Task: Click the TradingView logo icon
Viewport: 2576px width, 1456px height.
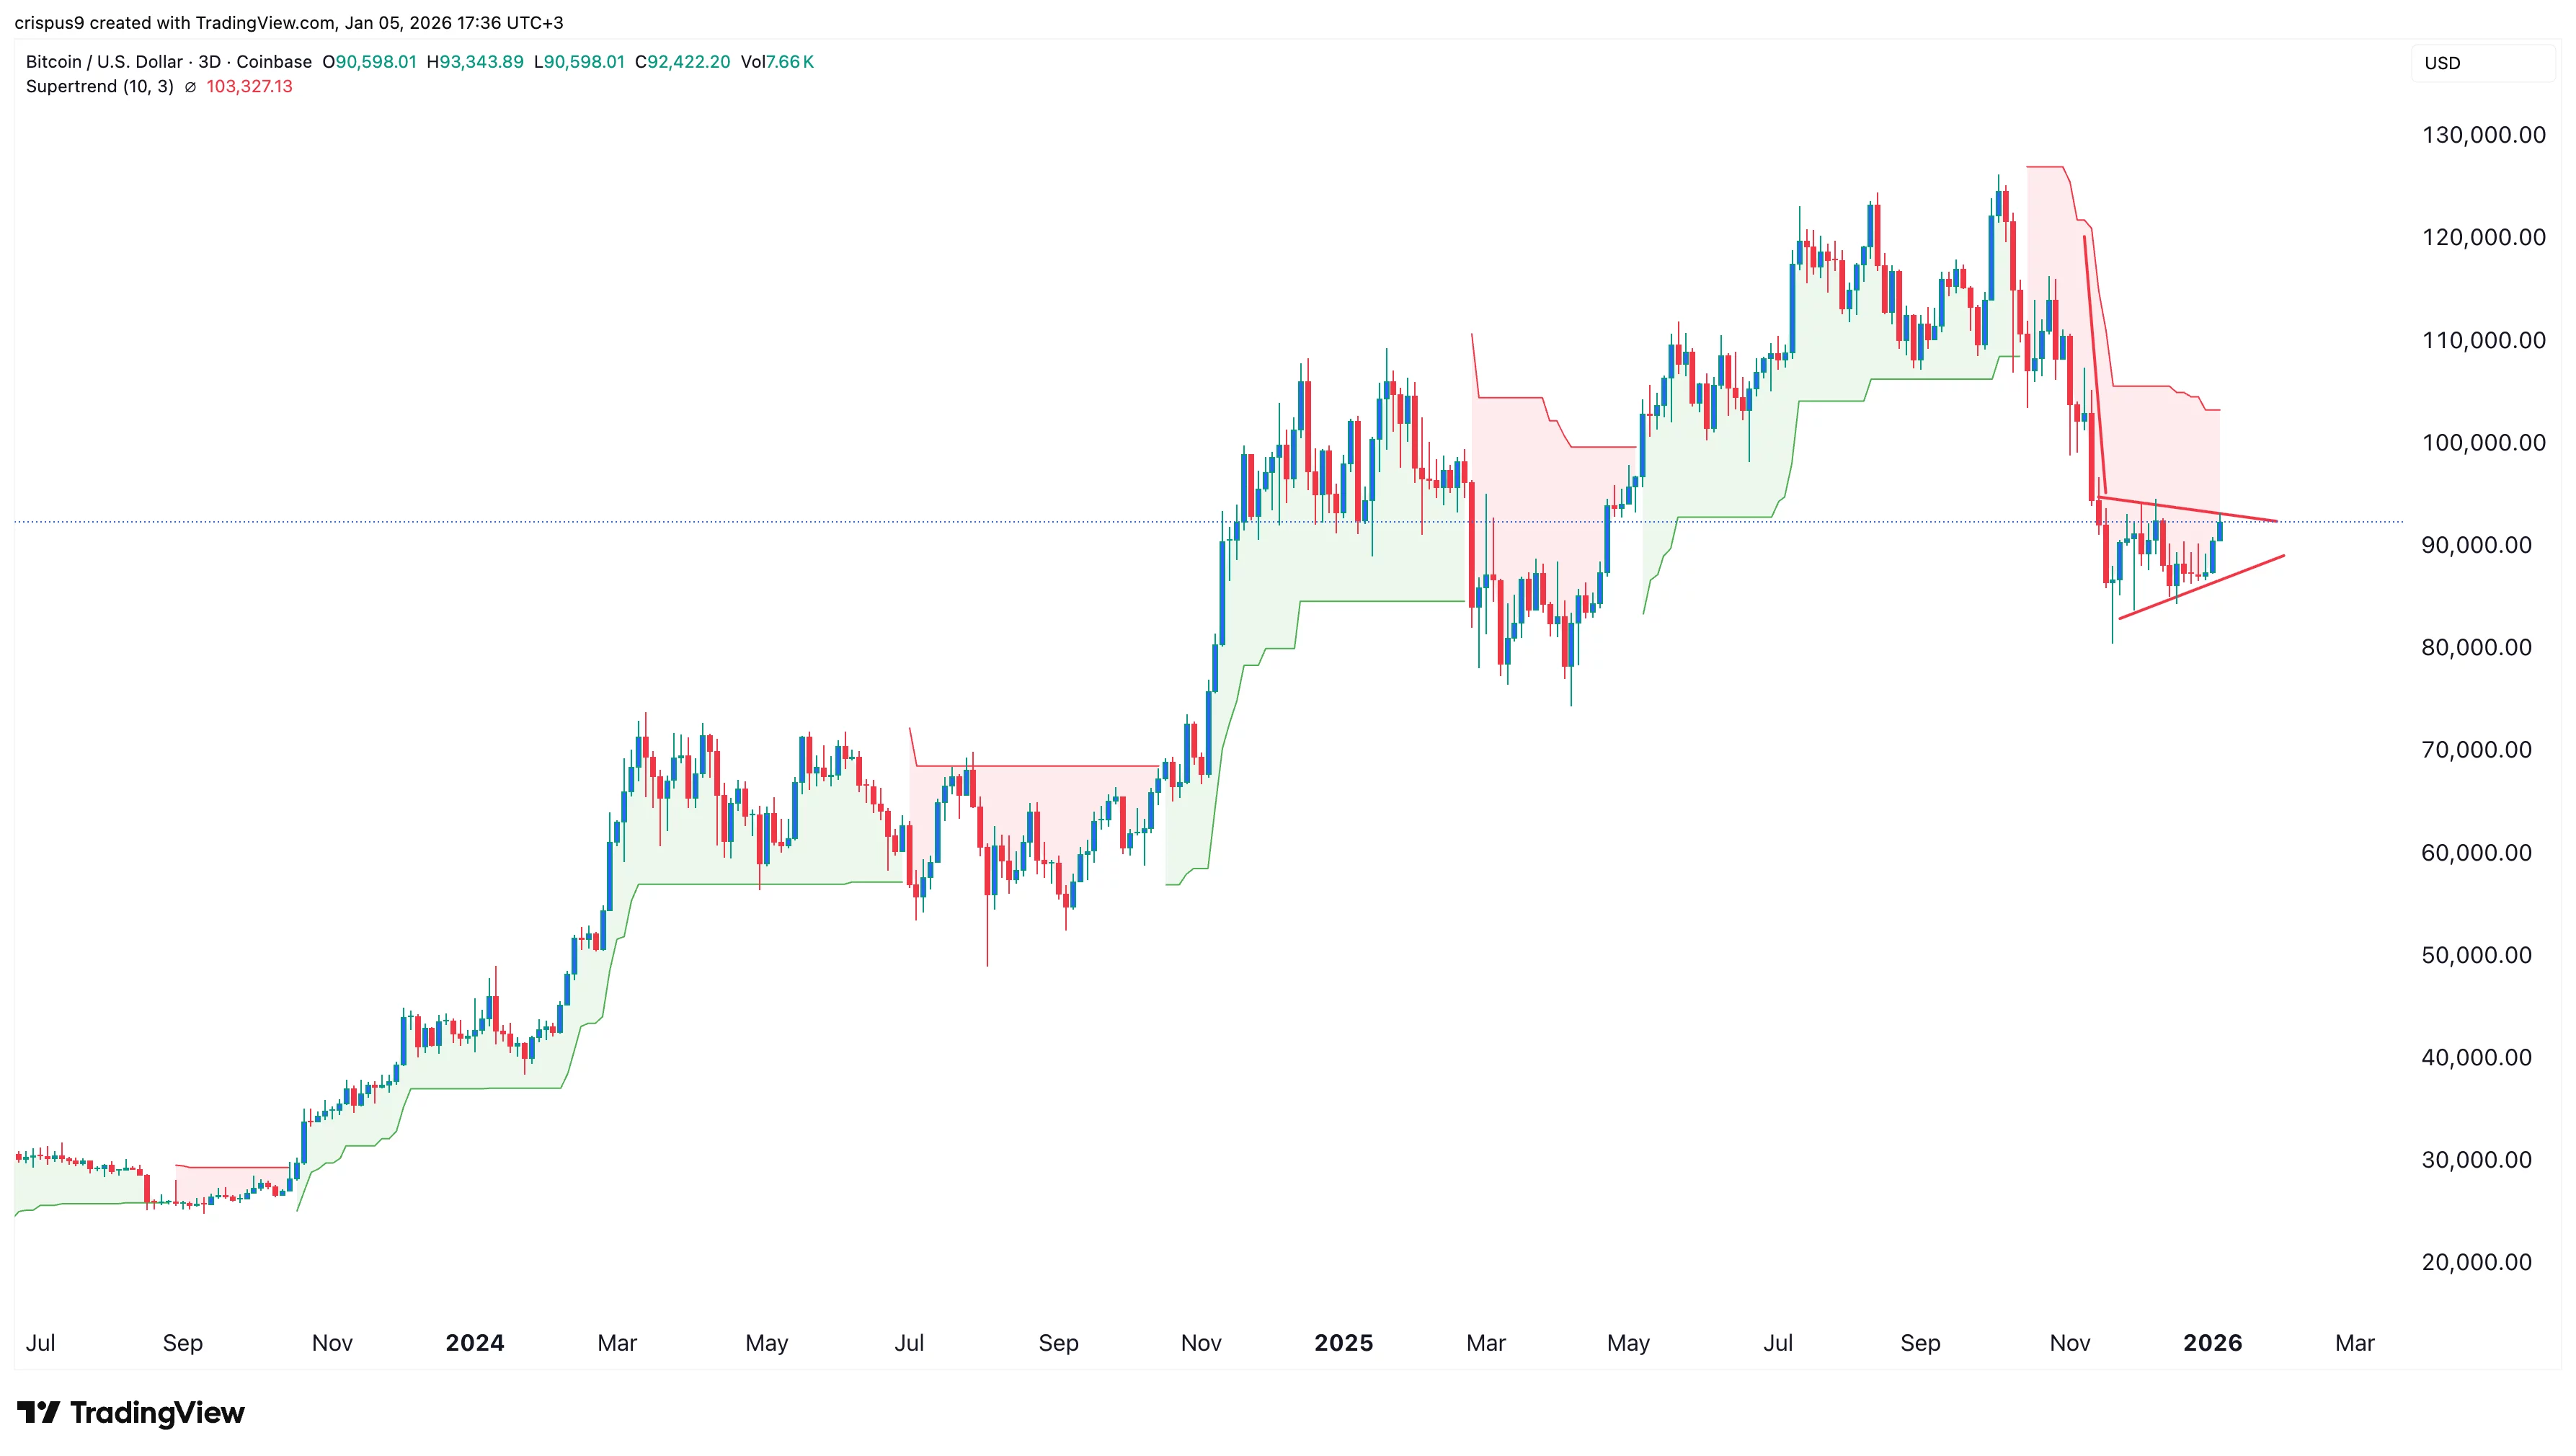Action: pos(38,1412)
